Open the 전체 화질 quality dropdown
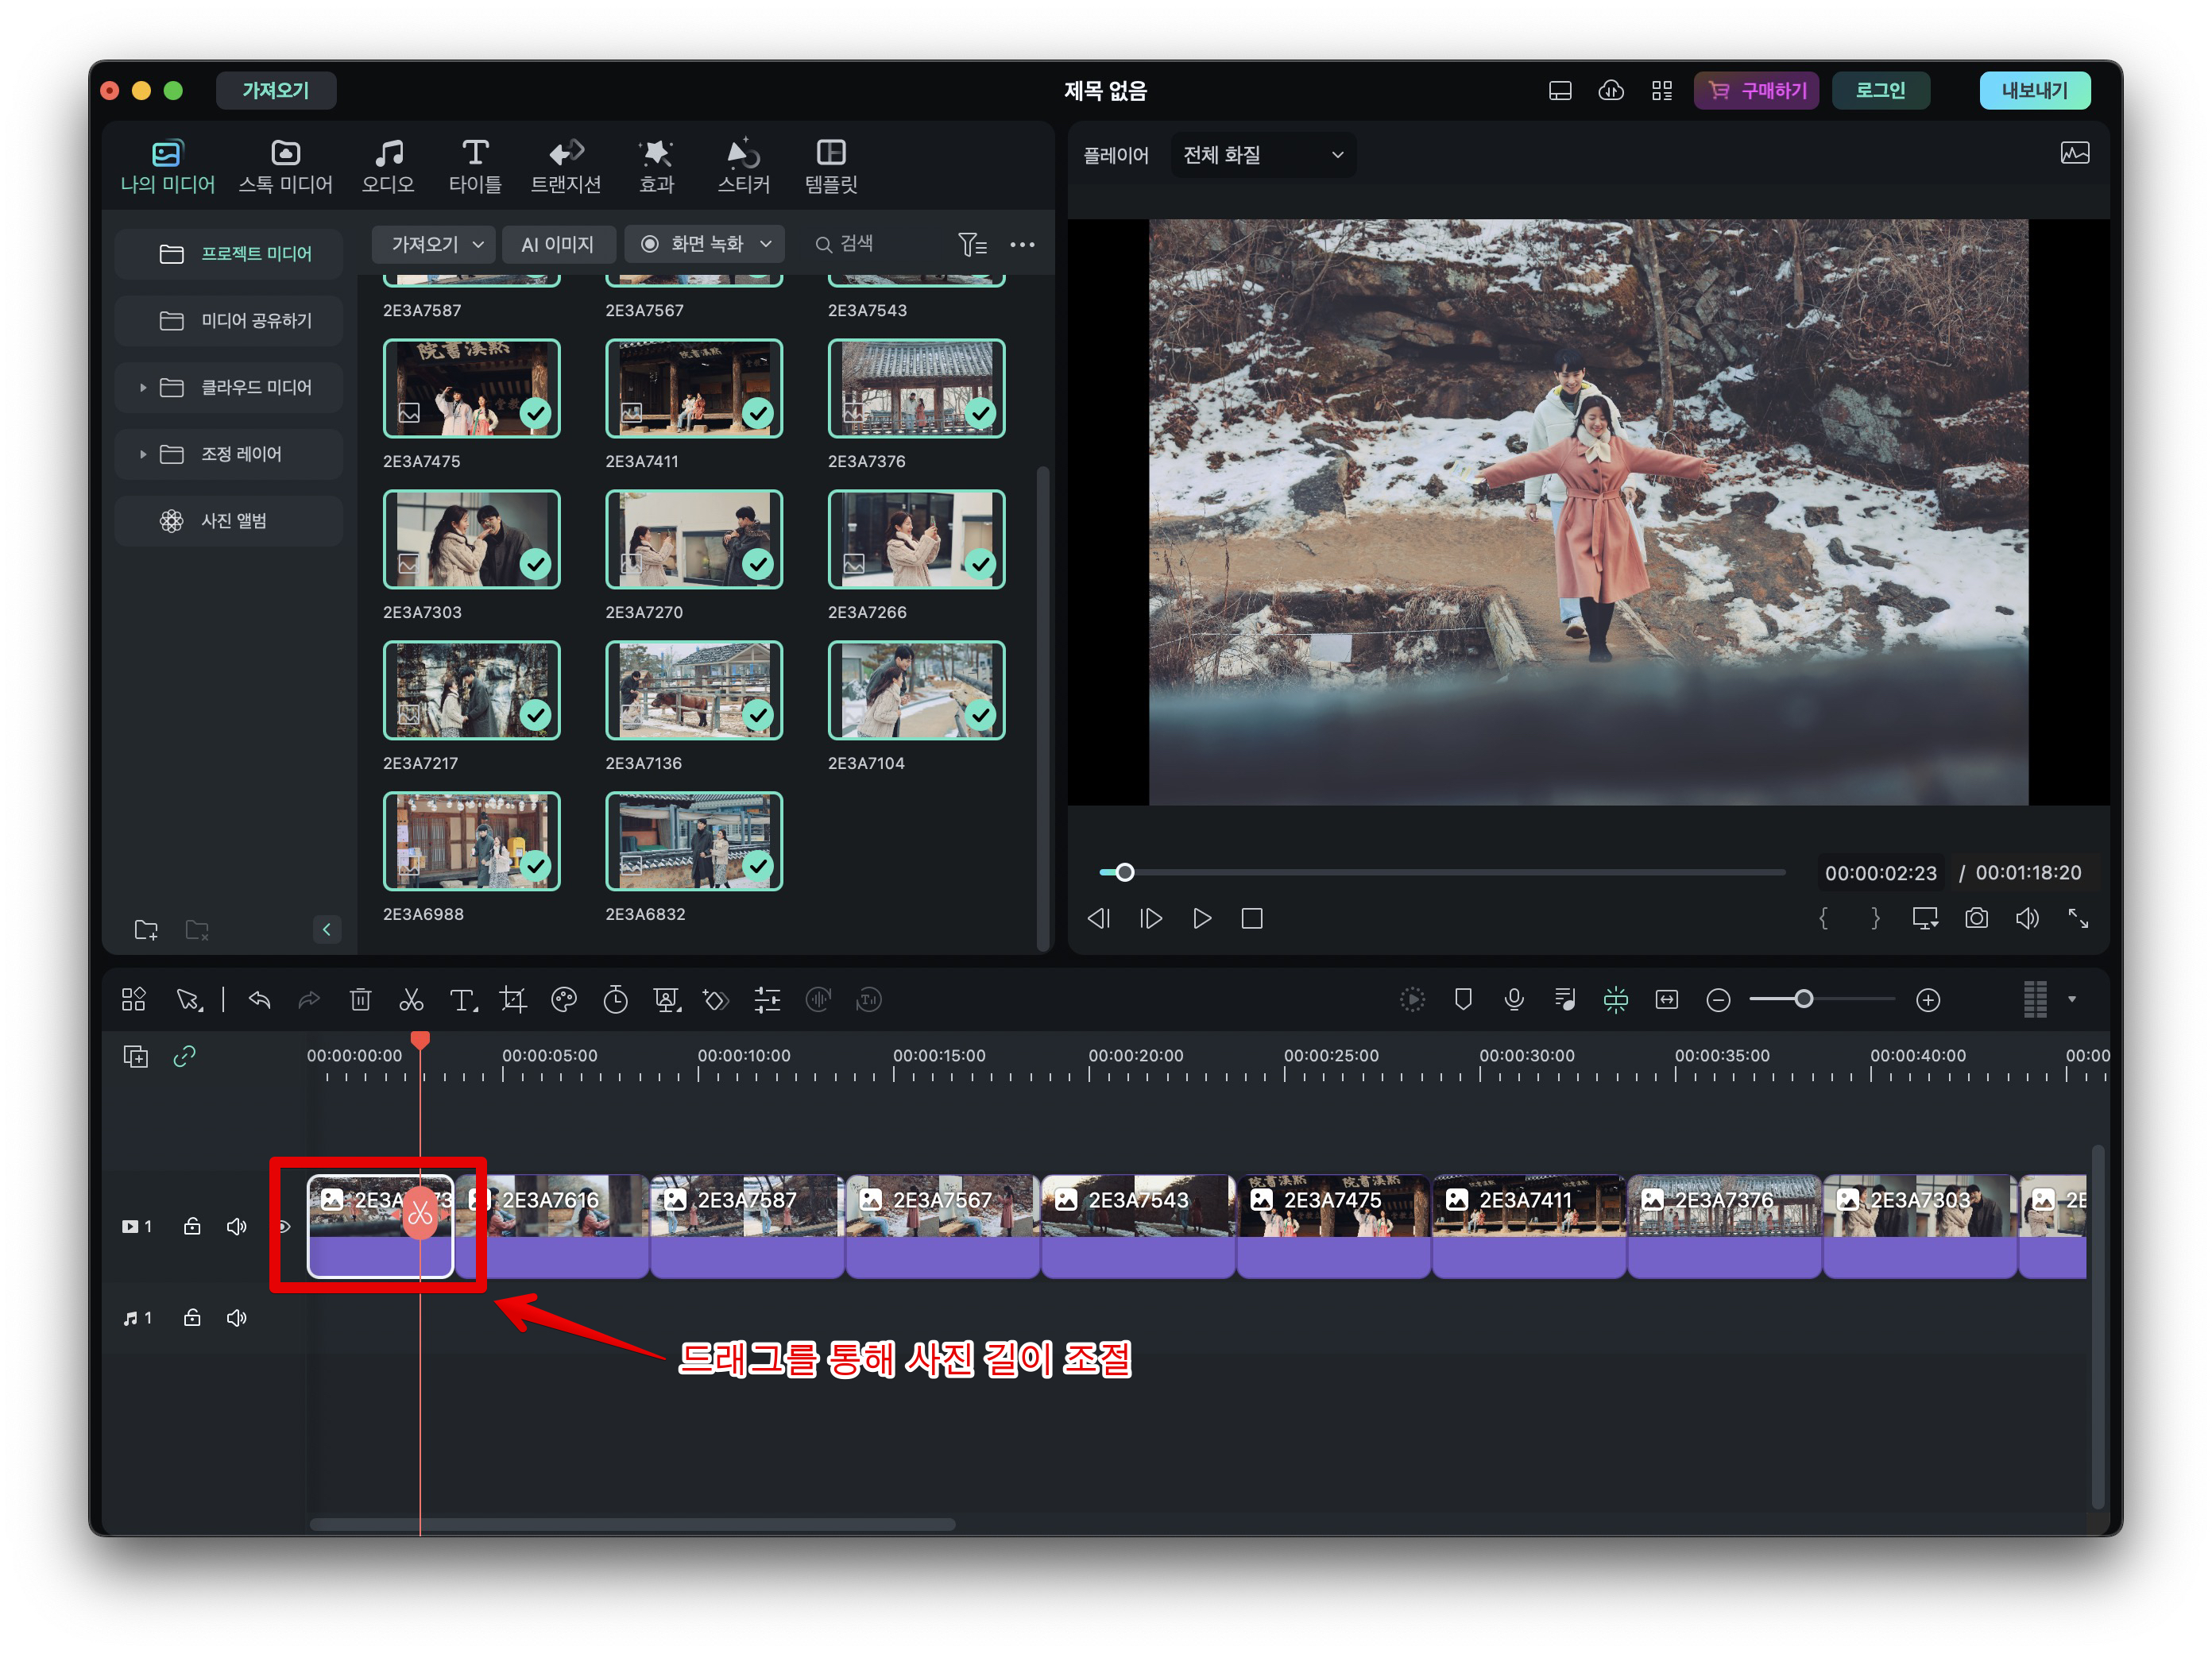2212x1654 pixels. coord(1262,155)
